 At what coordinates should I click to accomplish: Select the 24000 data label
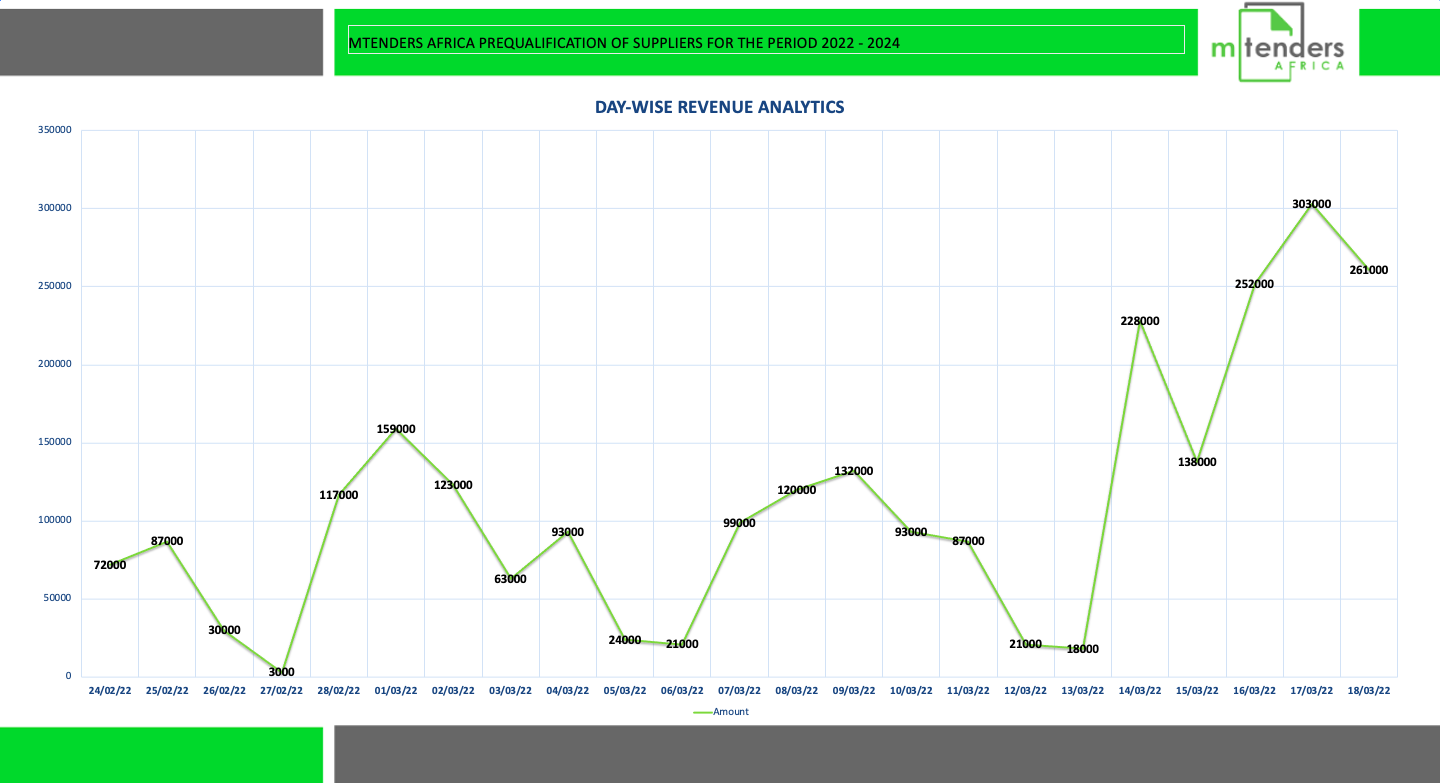click(625, 640)
